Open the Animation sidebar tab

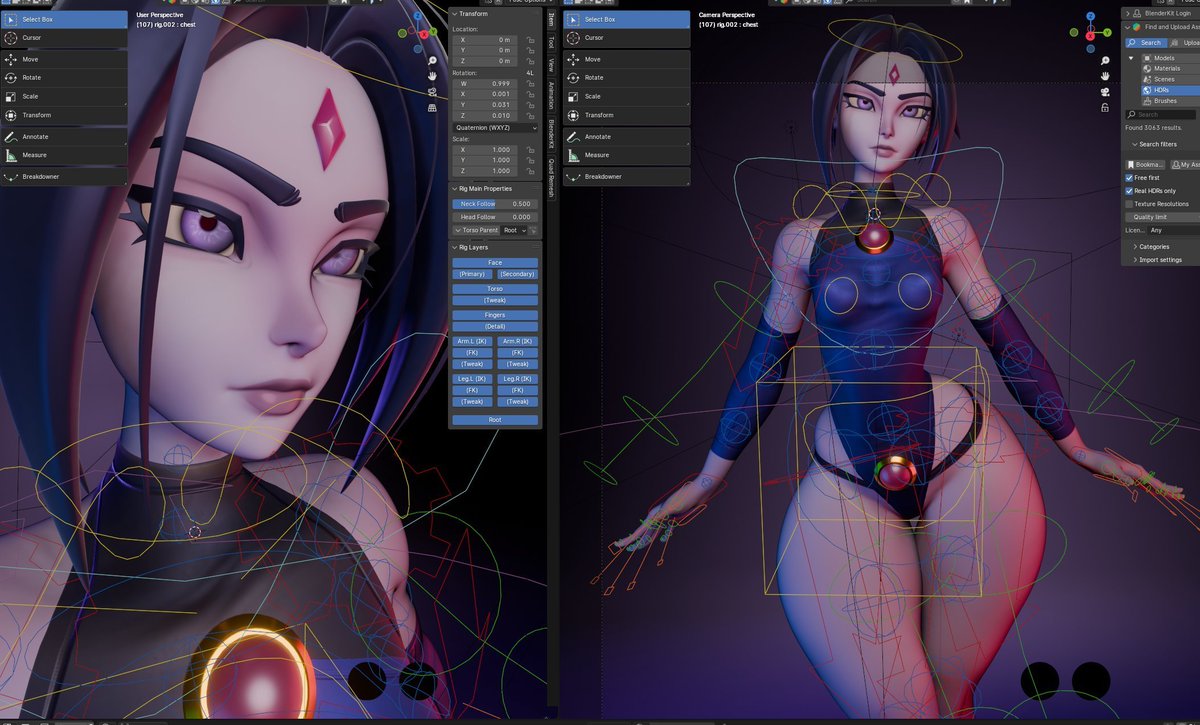pos(551,96)
